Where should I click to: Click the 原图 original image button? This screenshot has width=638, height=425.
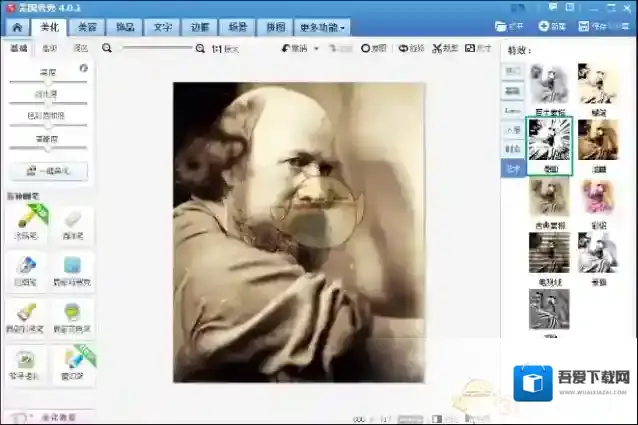coord(374,48)
